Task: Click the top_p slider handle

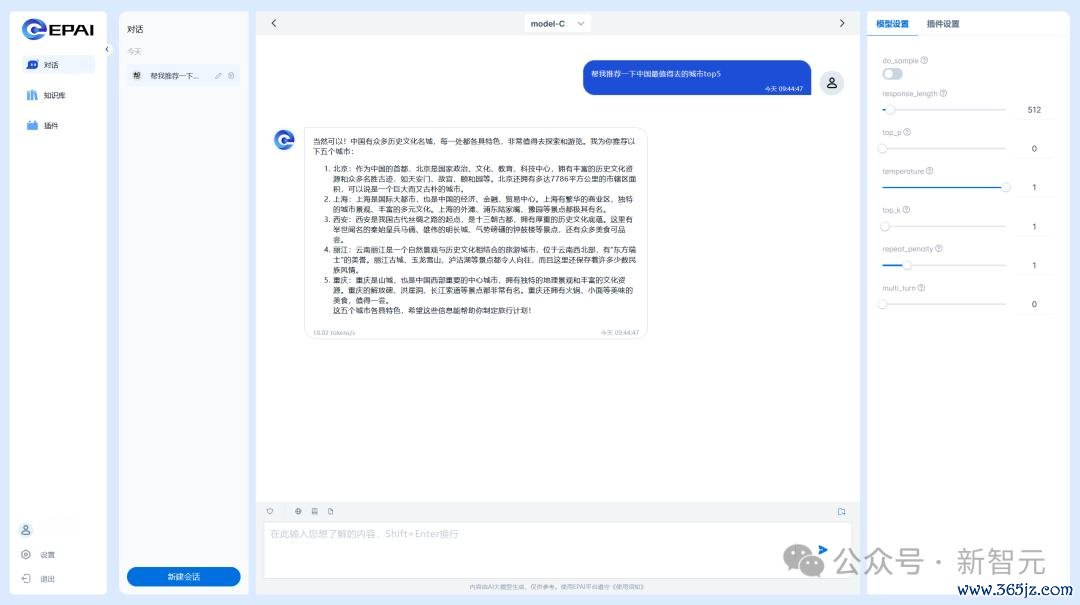Action: click(x=883, y=149)
